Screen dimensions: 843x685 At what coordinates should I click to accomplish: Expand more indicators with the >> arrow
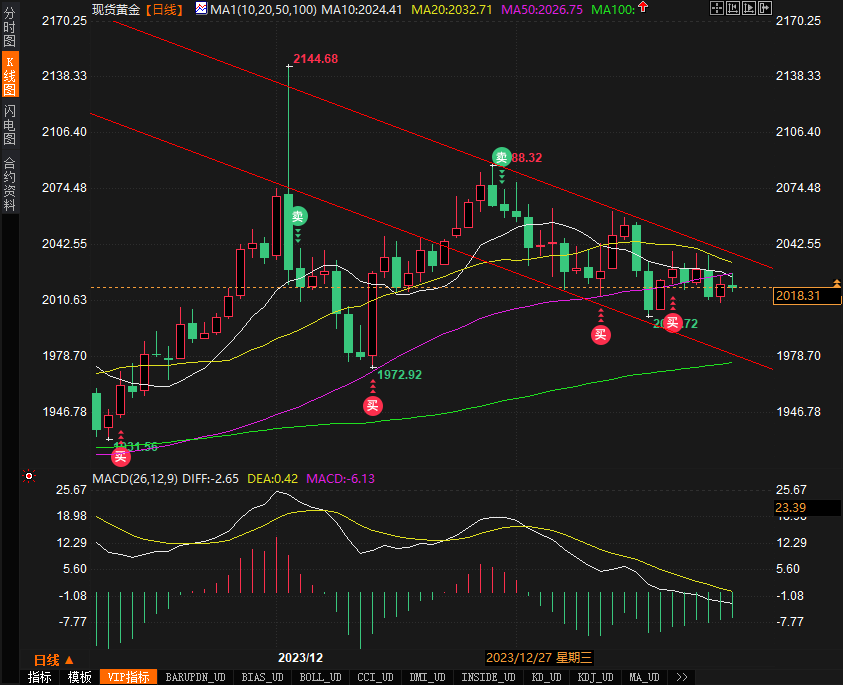click(x=682, y=677)
